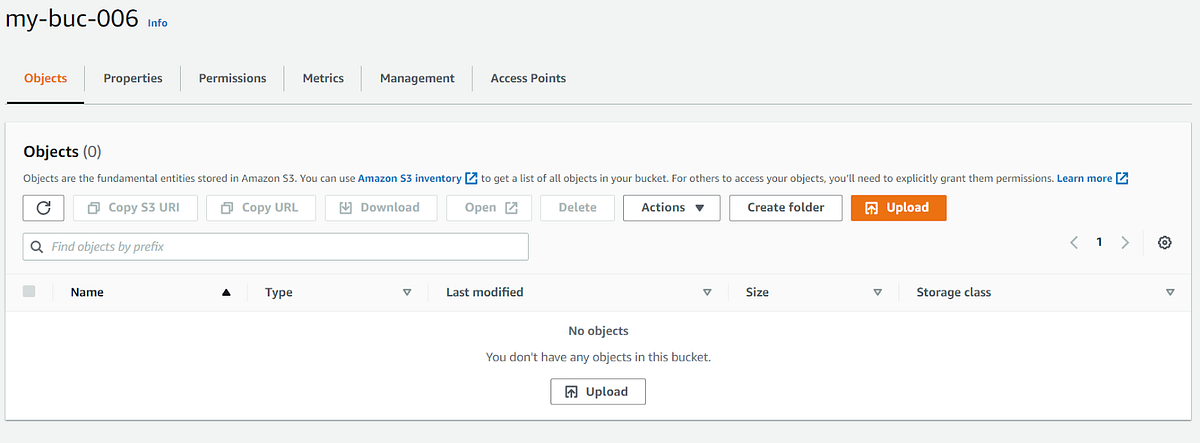This screenshot has height=443, width=1200.
Task: Open the Type column filter arrow
Action: [x=407, y=293]
